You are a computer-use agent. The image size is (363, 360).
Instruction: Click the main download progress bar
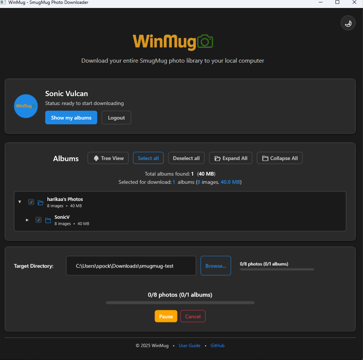coord(180,303)
